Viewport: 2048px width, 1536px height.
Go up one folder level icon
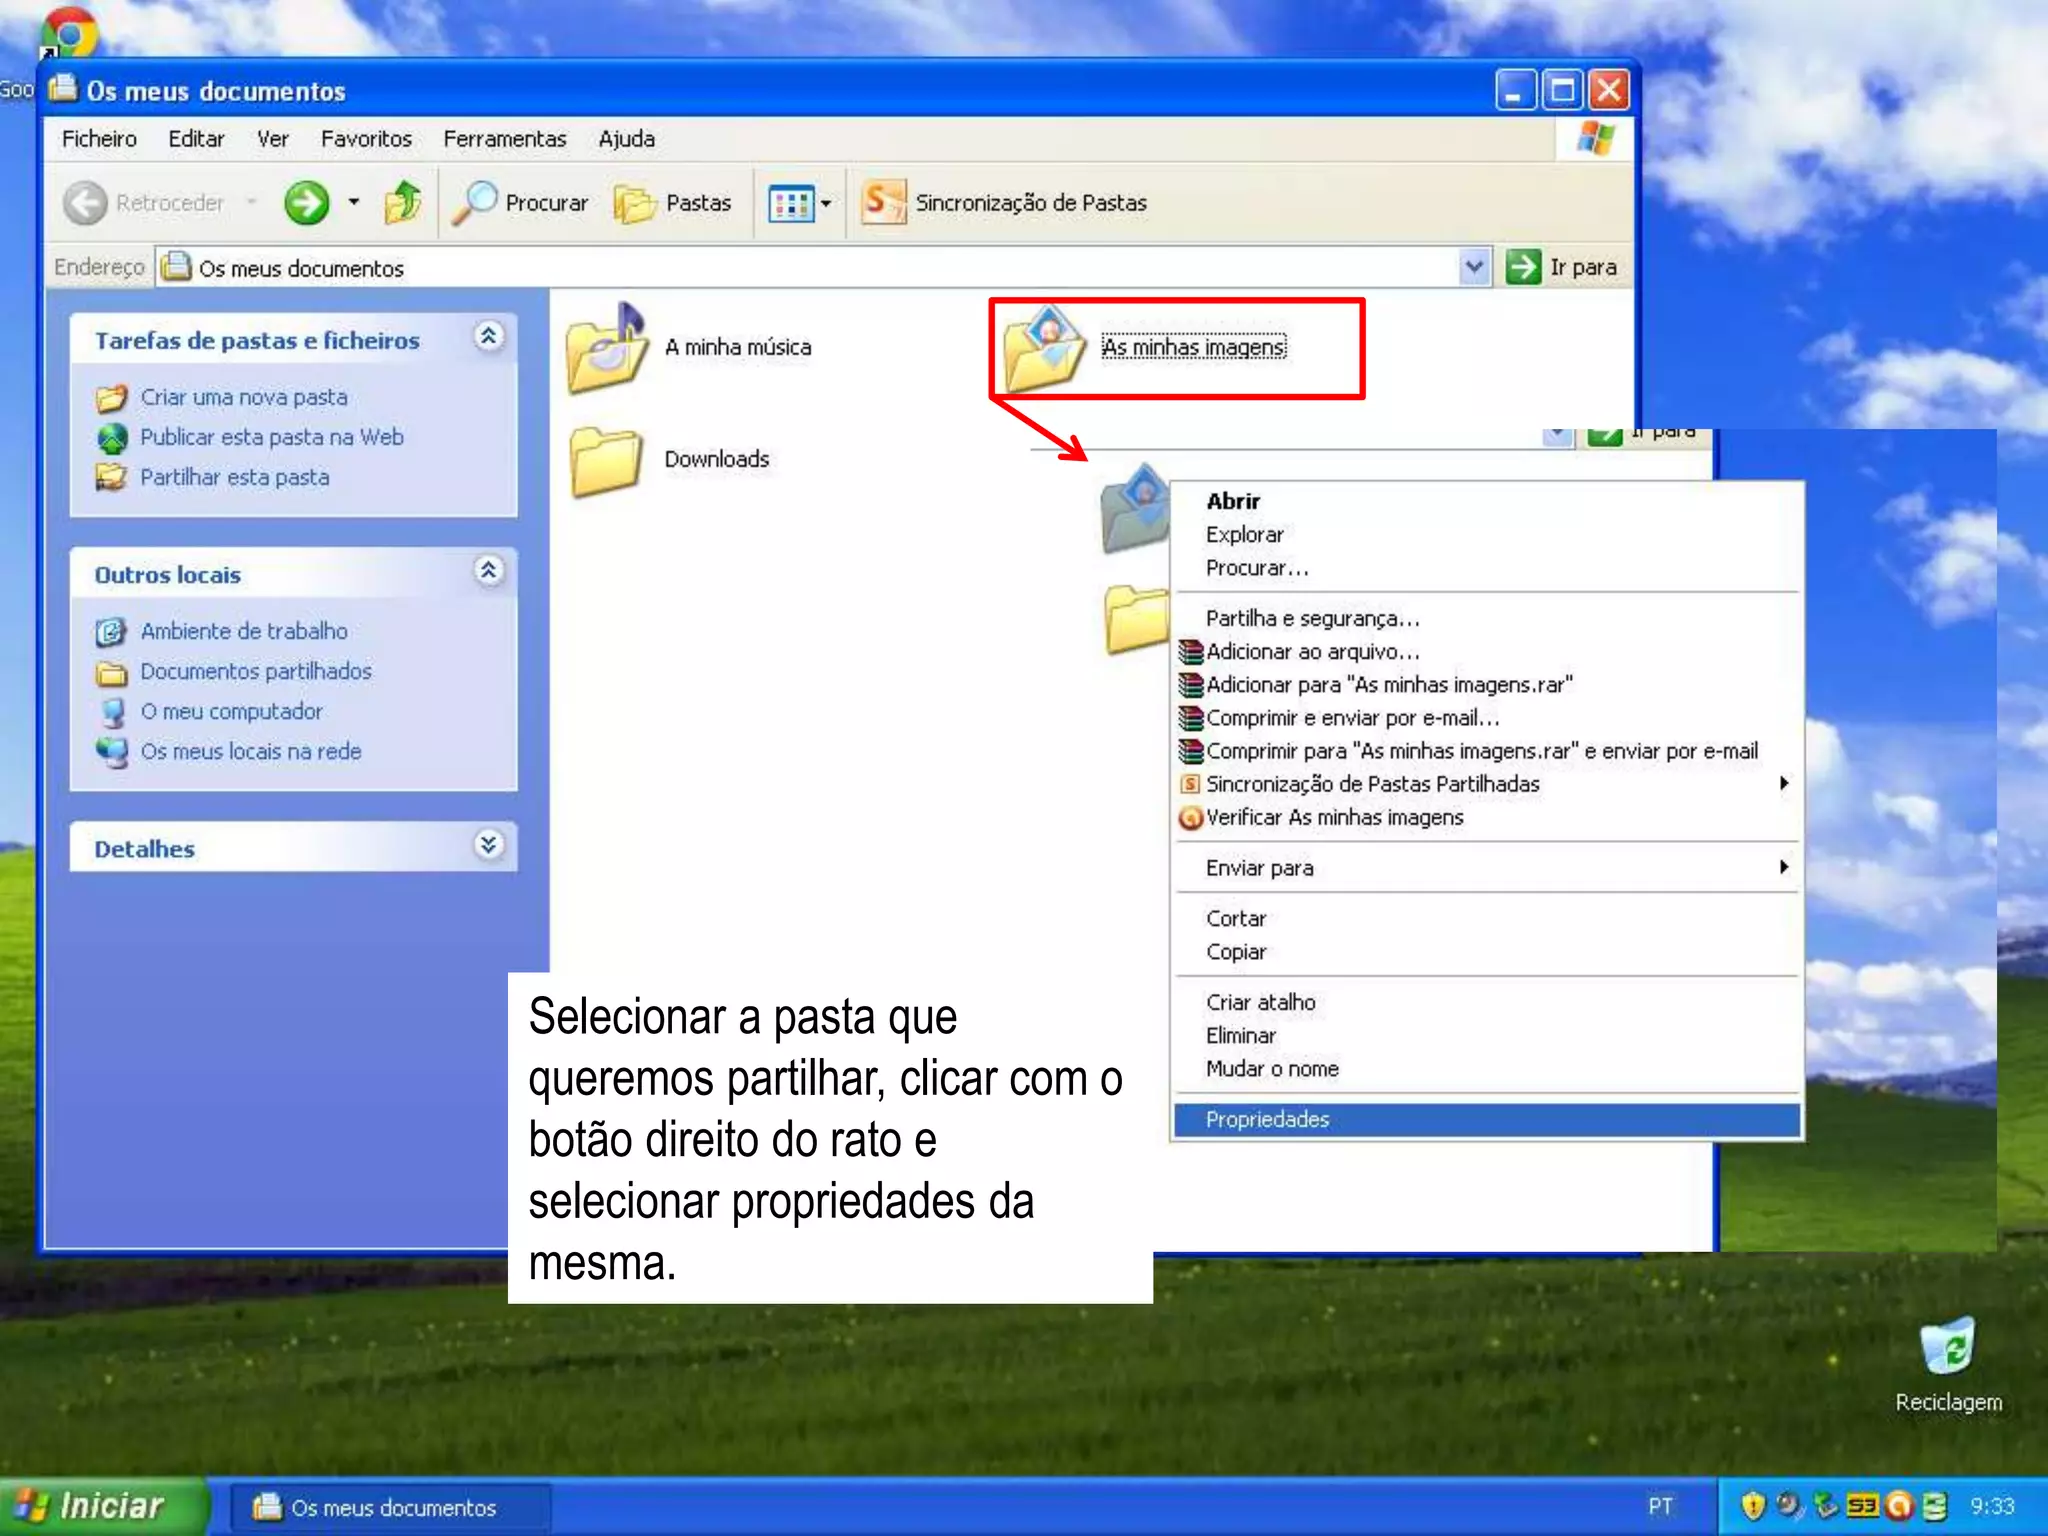click(x=403, y=202)
